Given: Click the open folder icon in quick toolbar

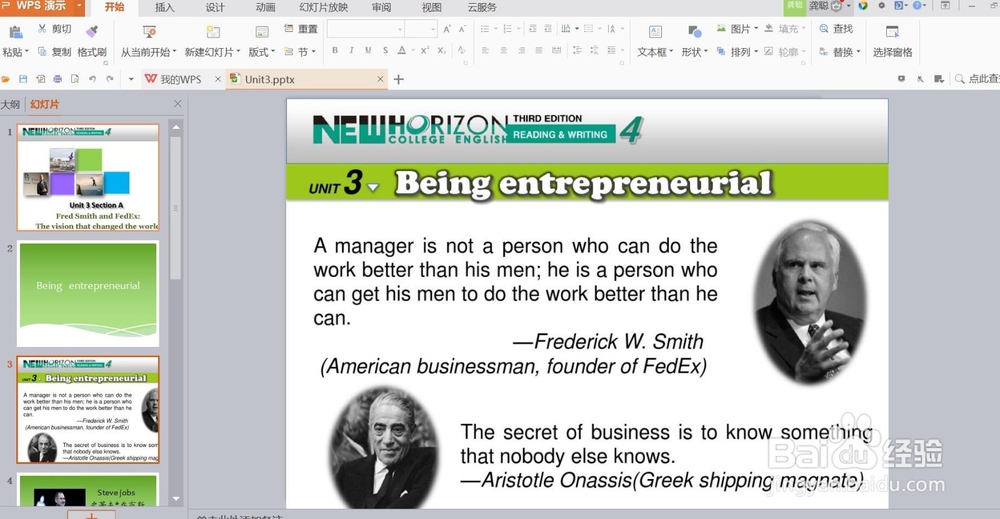Looking at the screenshot, I should [x=6, y=79].
